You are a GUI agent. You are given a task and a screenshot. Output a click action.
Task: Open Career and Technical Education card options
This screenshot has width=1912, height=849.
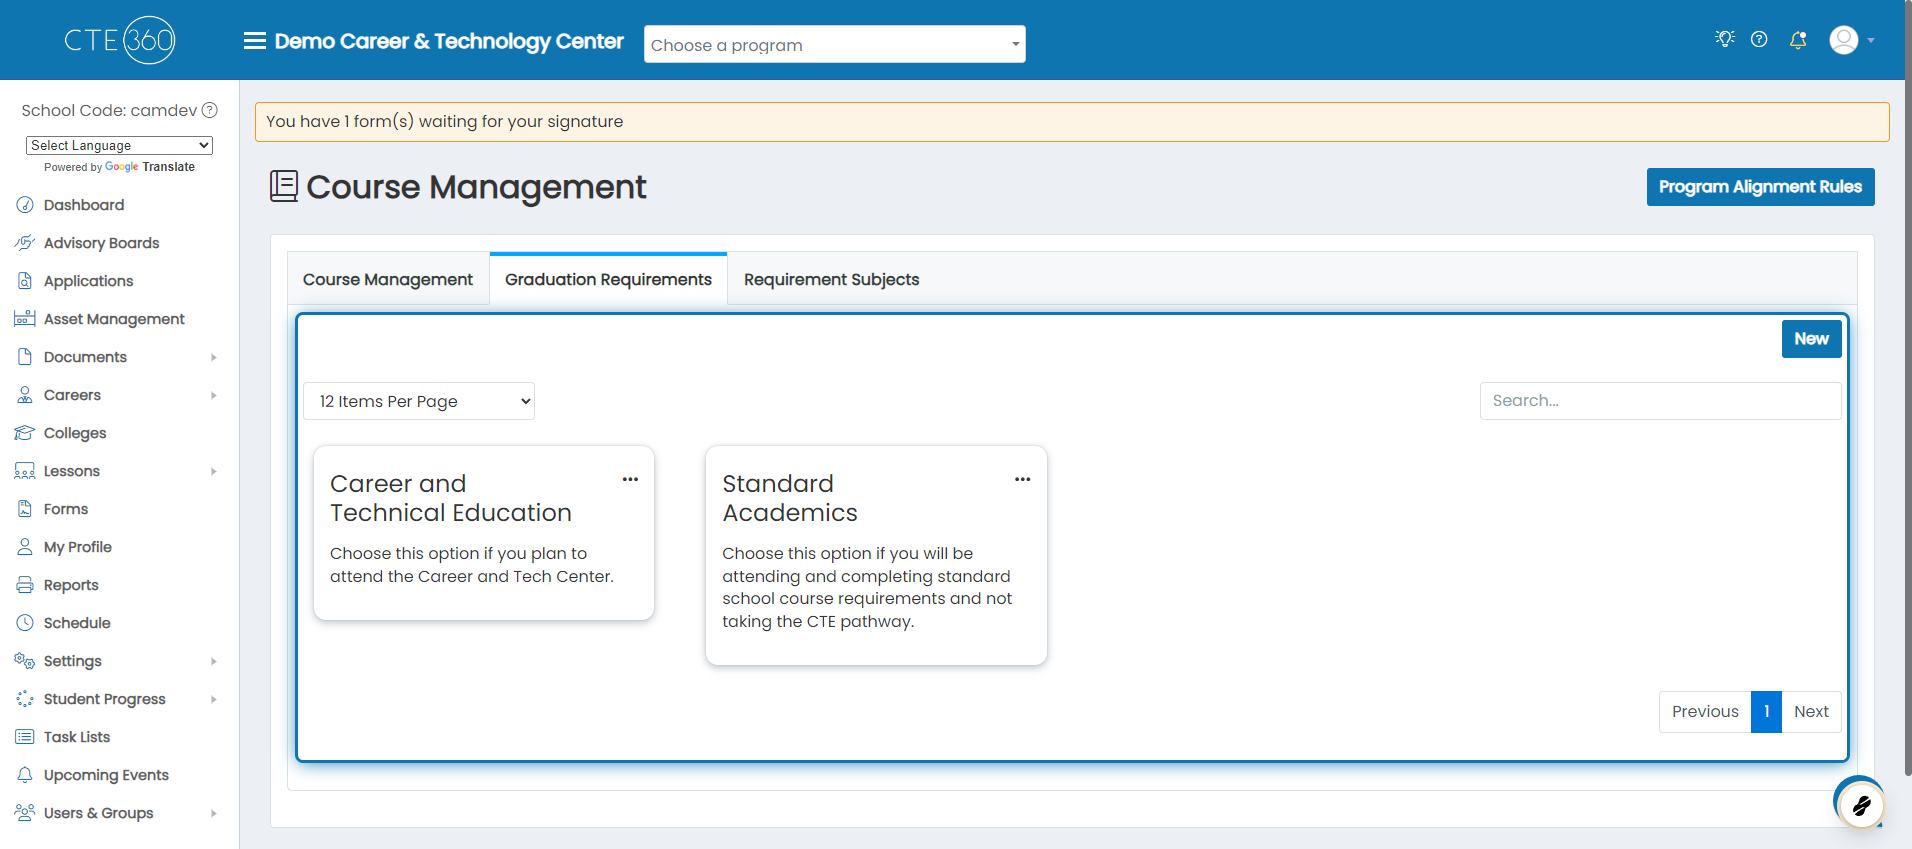630,479
